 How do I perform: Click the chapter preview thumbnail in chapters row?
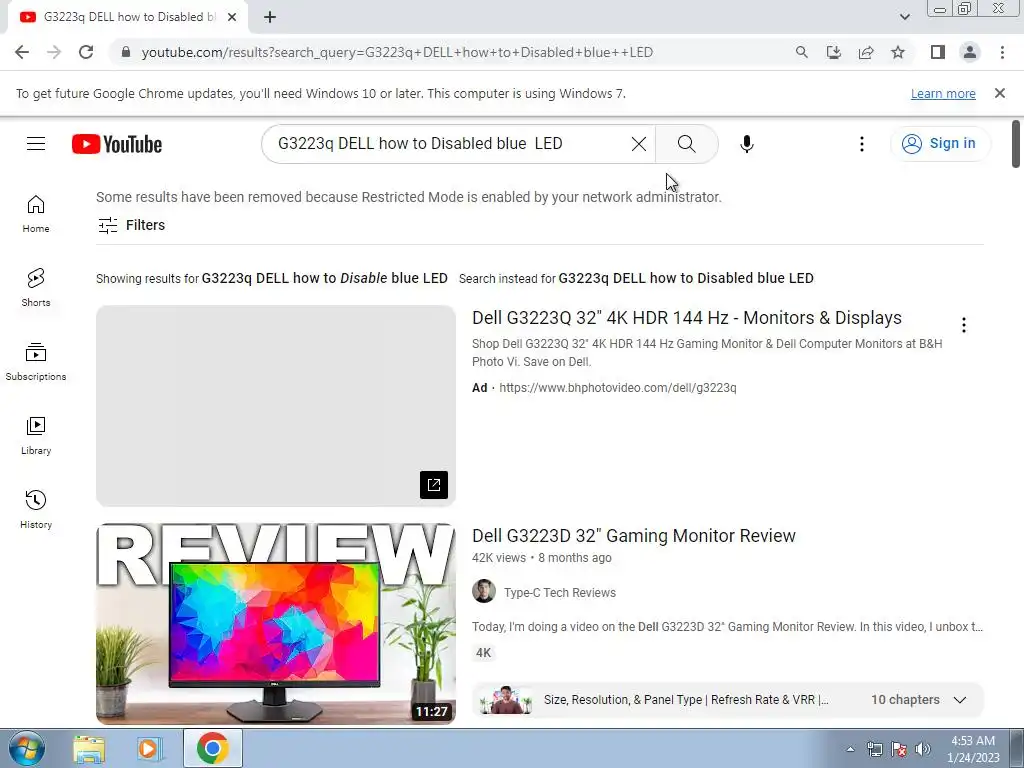pyautogui.click(x=505, y=700)
